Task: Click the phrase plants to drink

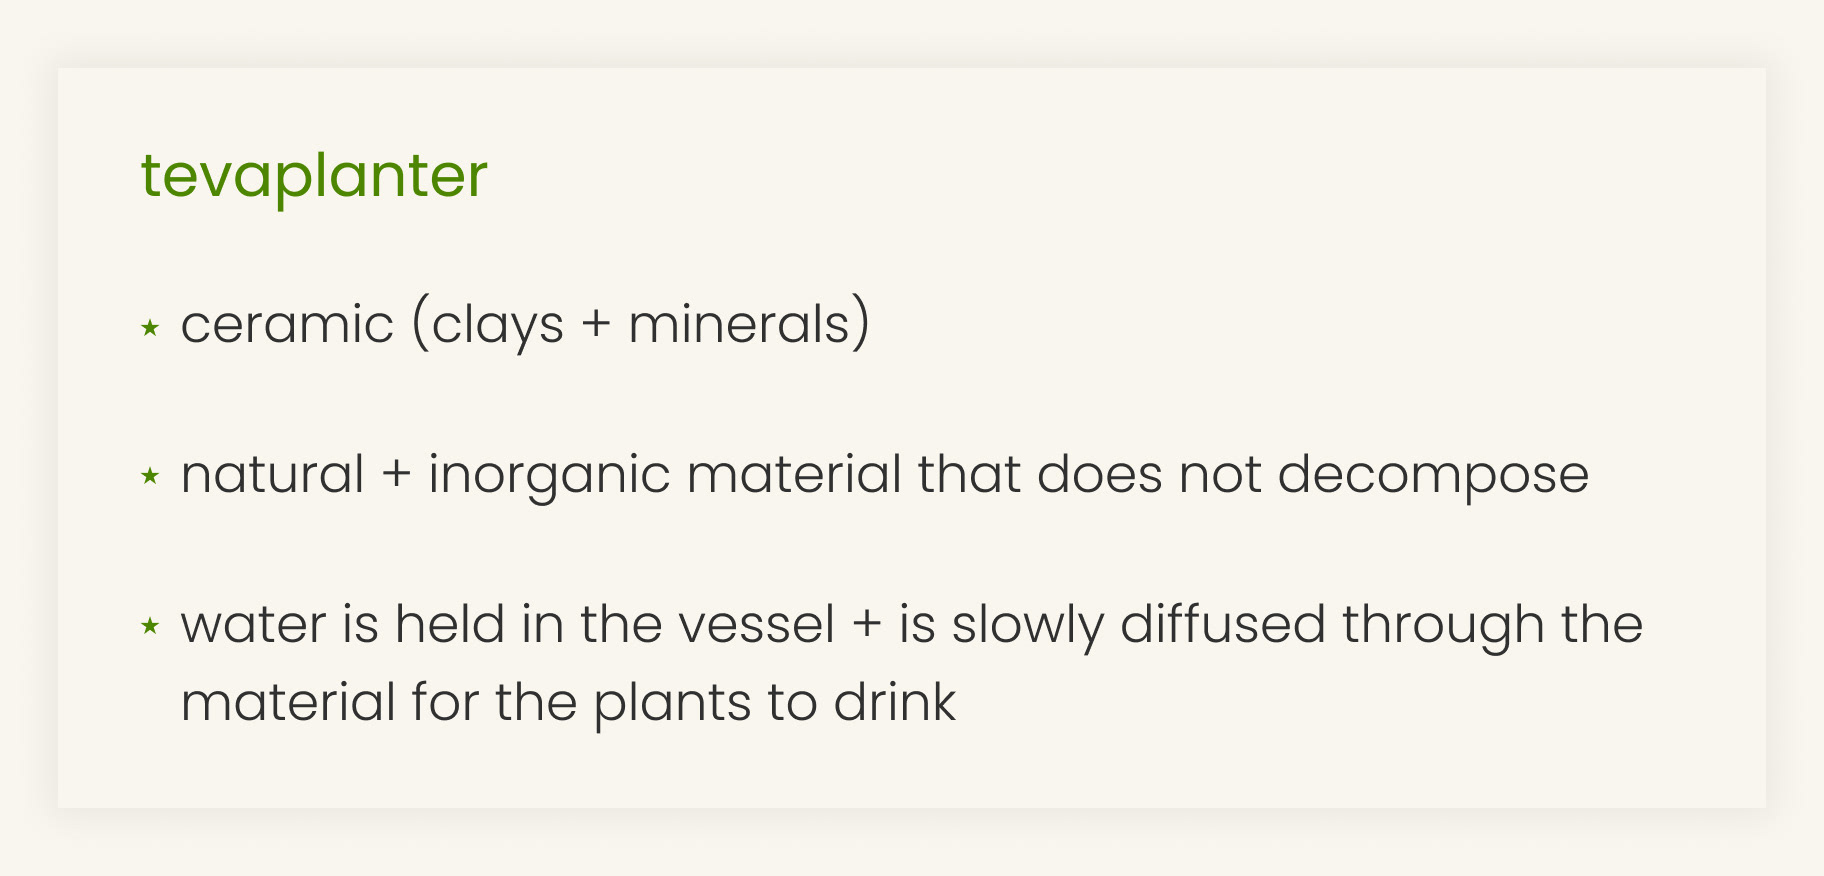Action: pos(775,703)
